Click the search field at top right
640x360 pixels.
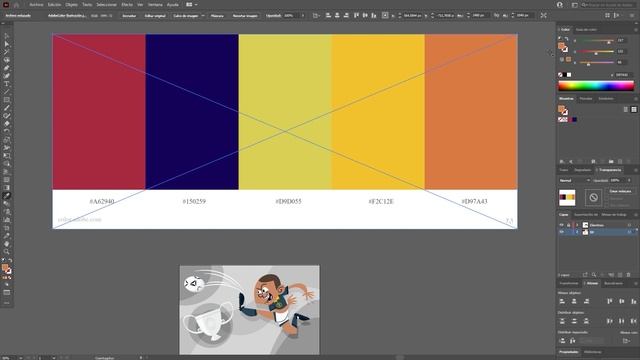pos(609,5)
